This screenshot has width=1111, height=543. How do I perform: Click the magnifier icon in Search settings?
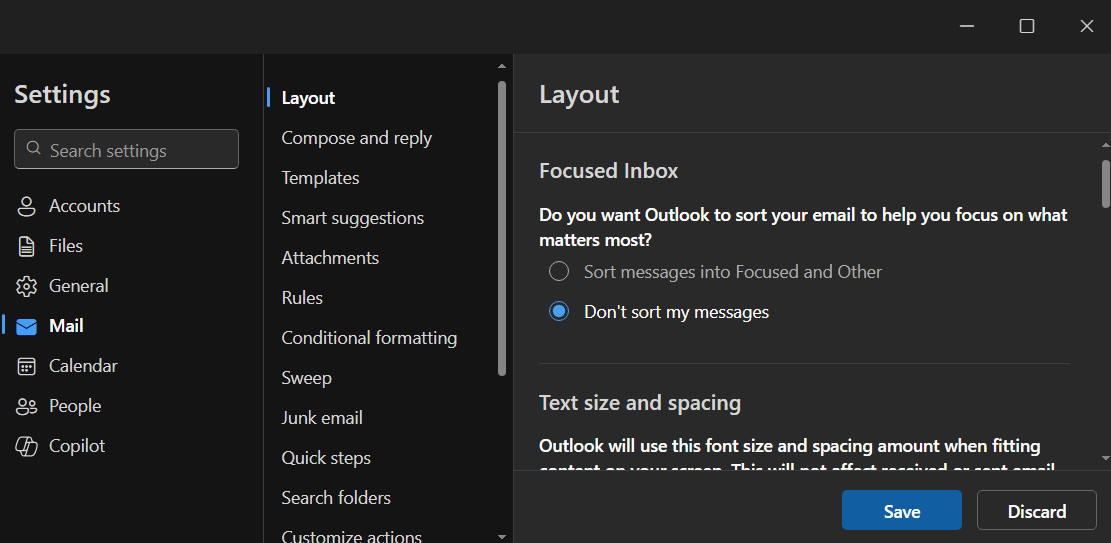(x=33, y=148)
